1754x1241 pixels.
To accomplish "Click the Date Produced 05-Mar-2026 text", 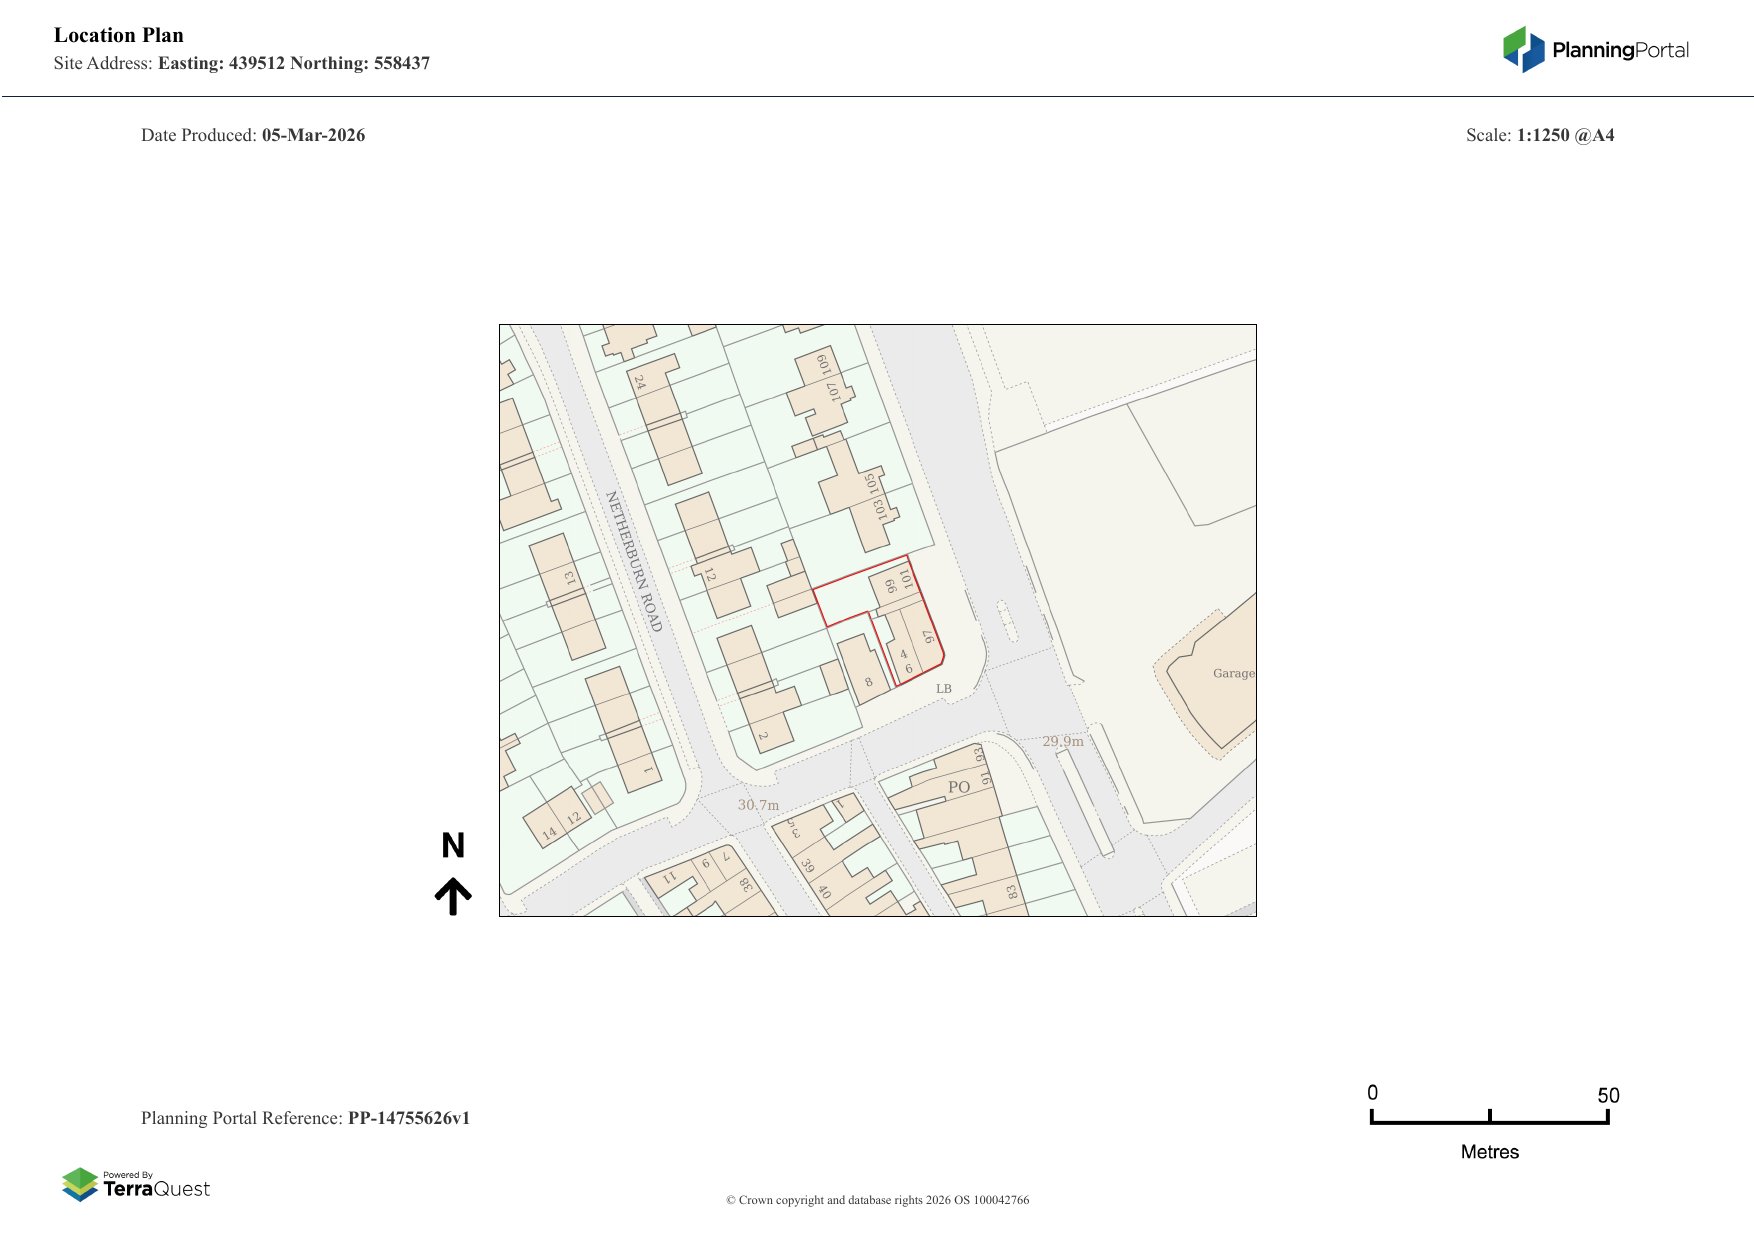I will pos(253,135).
